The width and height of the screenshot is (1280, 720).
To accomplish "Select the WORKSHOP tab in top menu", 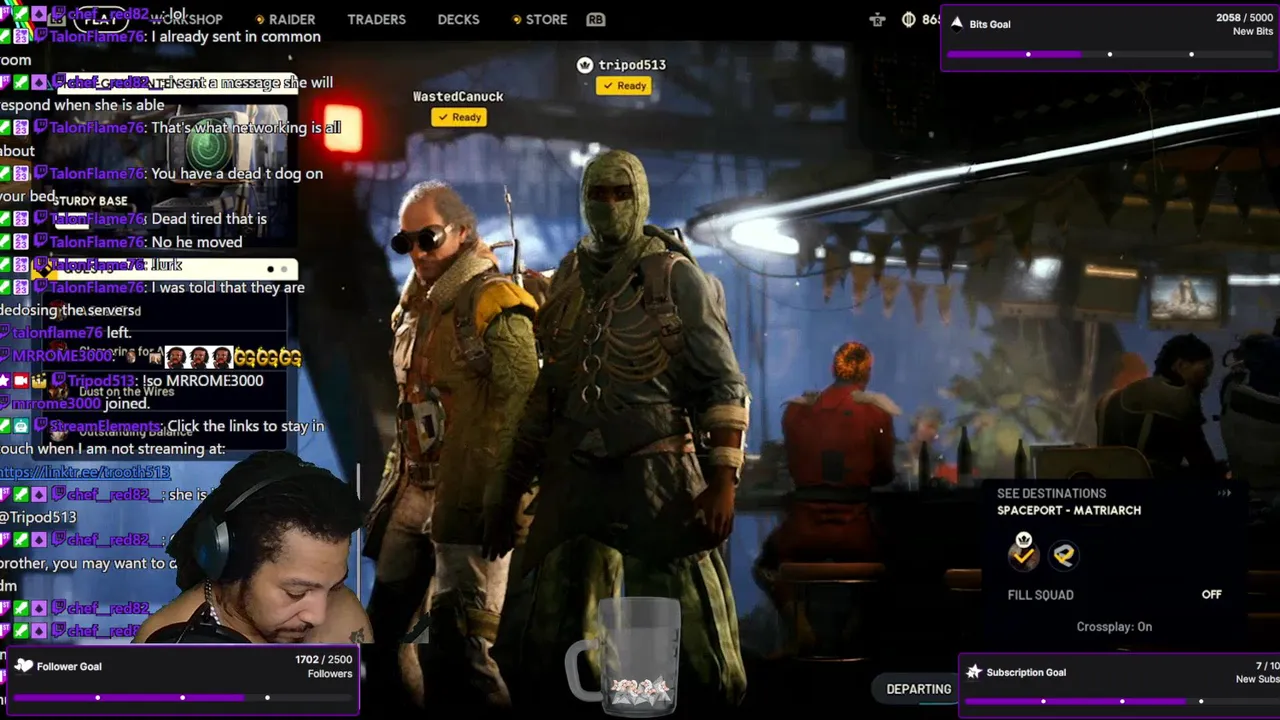I will click(186, 19).
